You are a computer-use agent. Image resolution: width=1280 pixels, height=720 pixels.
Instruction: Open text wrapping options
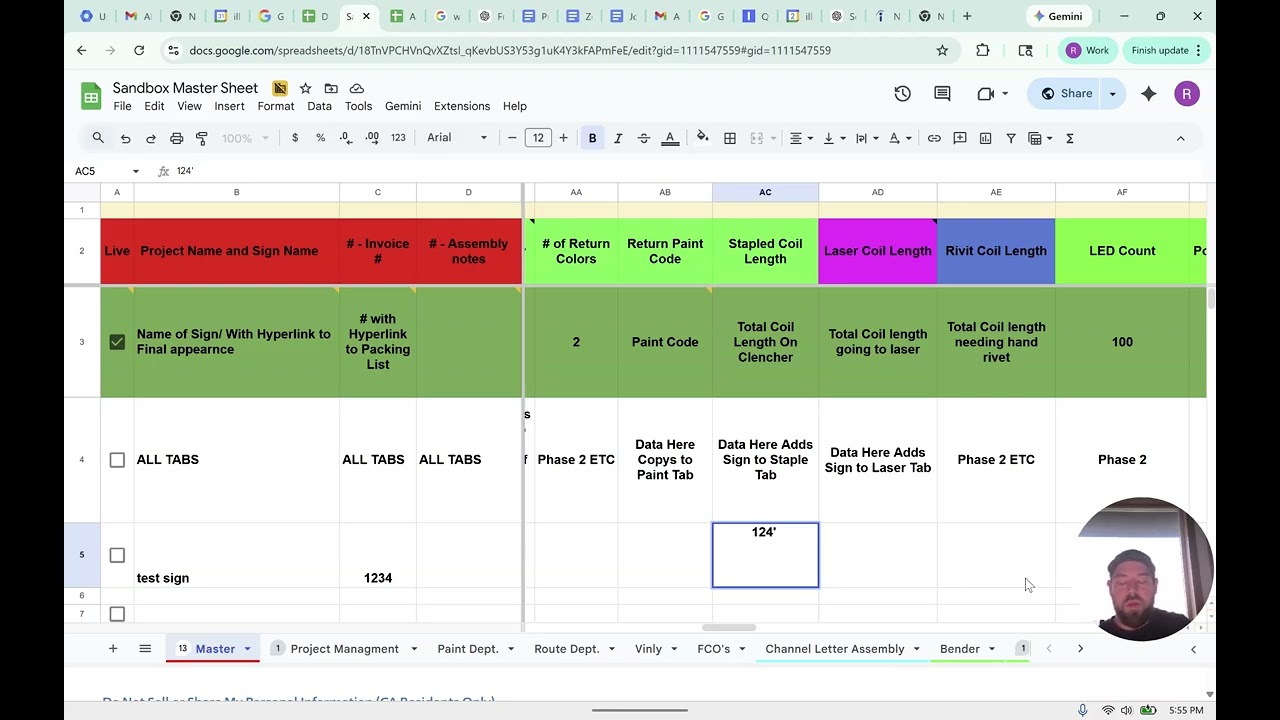click(x=866, y=138)
